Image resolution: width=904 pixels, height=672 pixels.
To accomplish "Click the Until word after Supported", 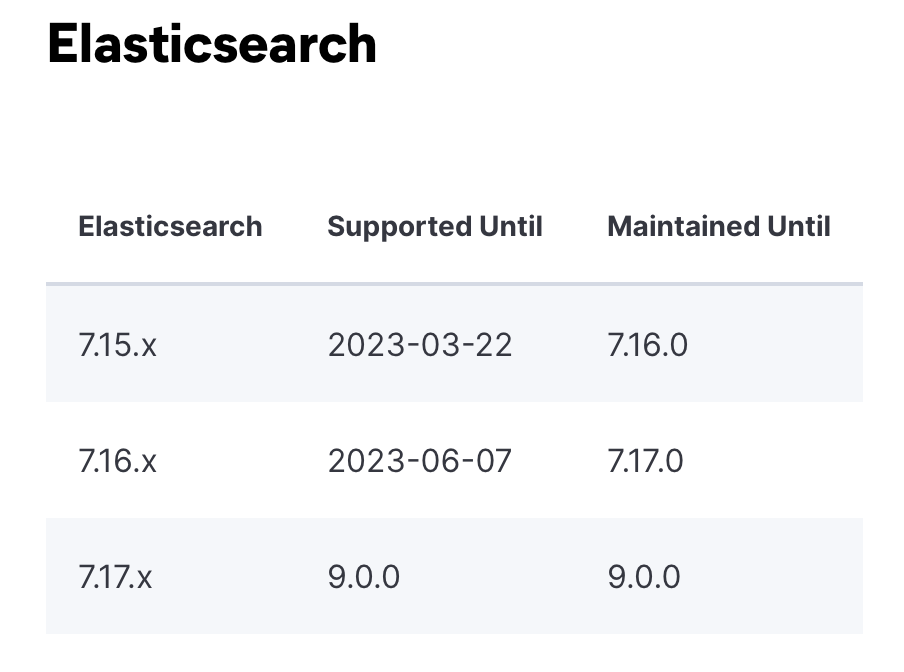I will [511, 226].
